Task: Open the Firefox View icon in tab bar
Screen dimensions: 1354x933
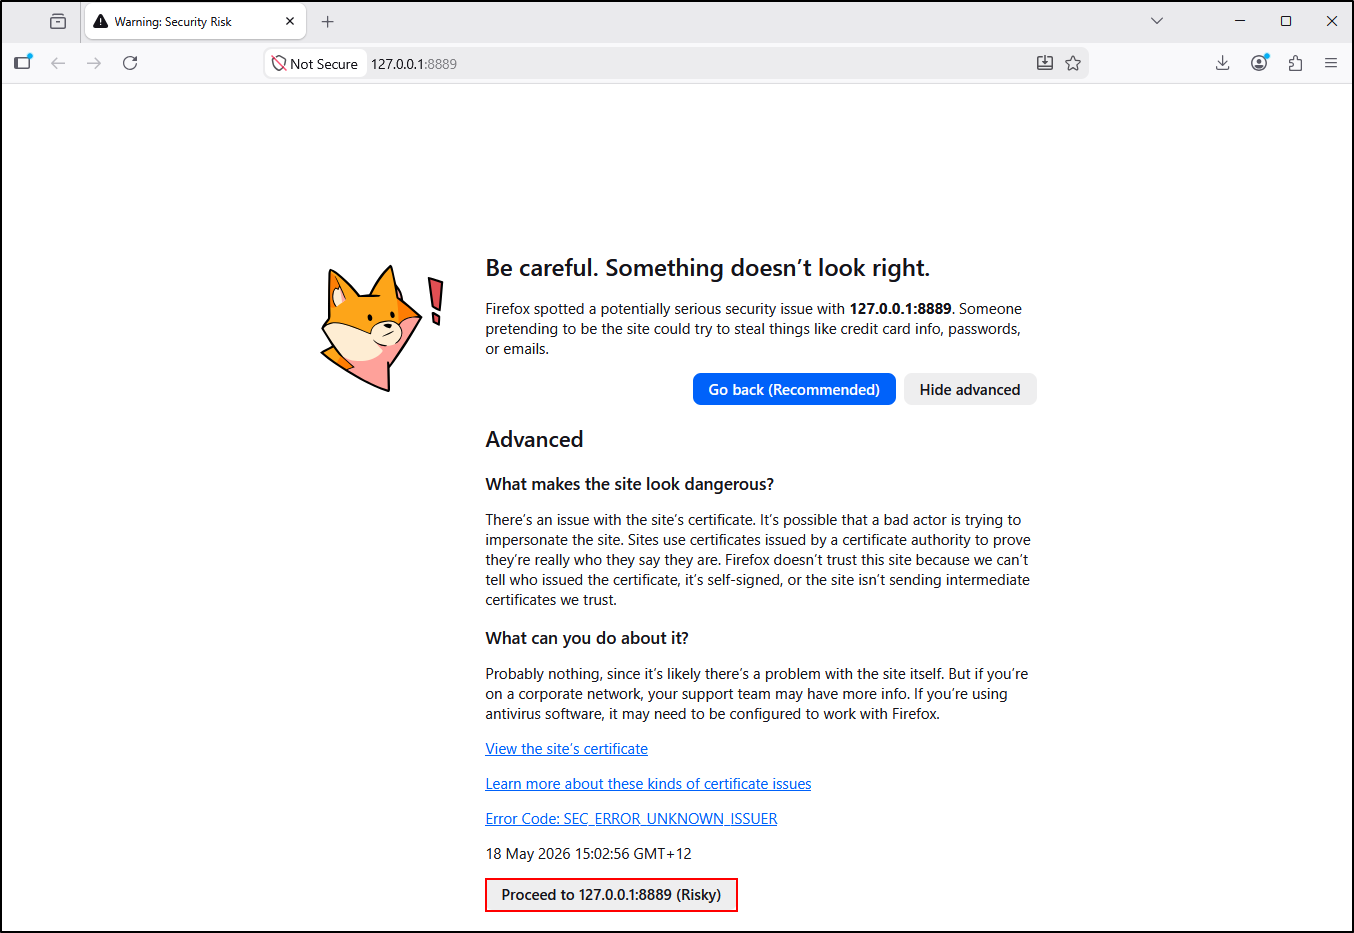Action: pyautogui.click(x=58, y=21)
